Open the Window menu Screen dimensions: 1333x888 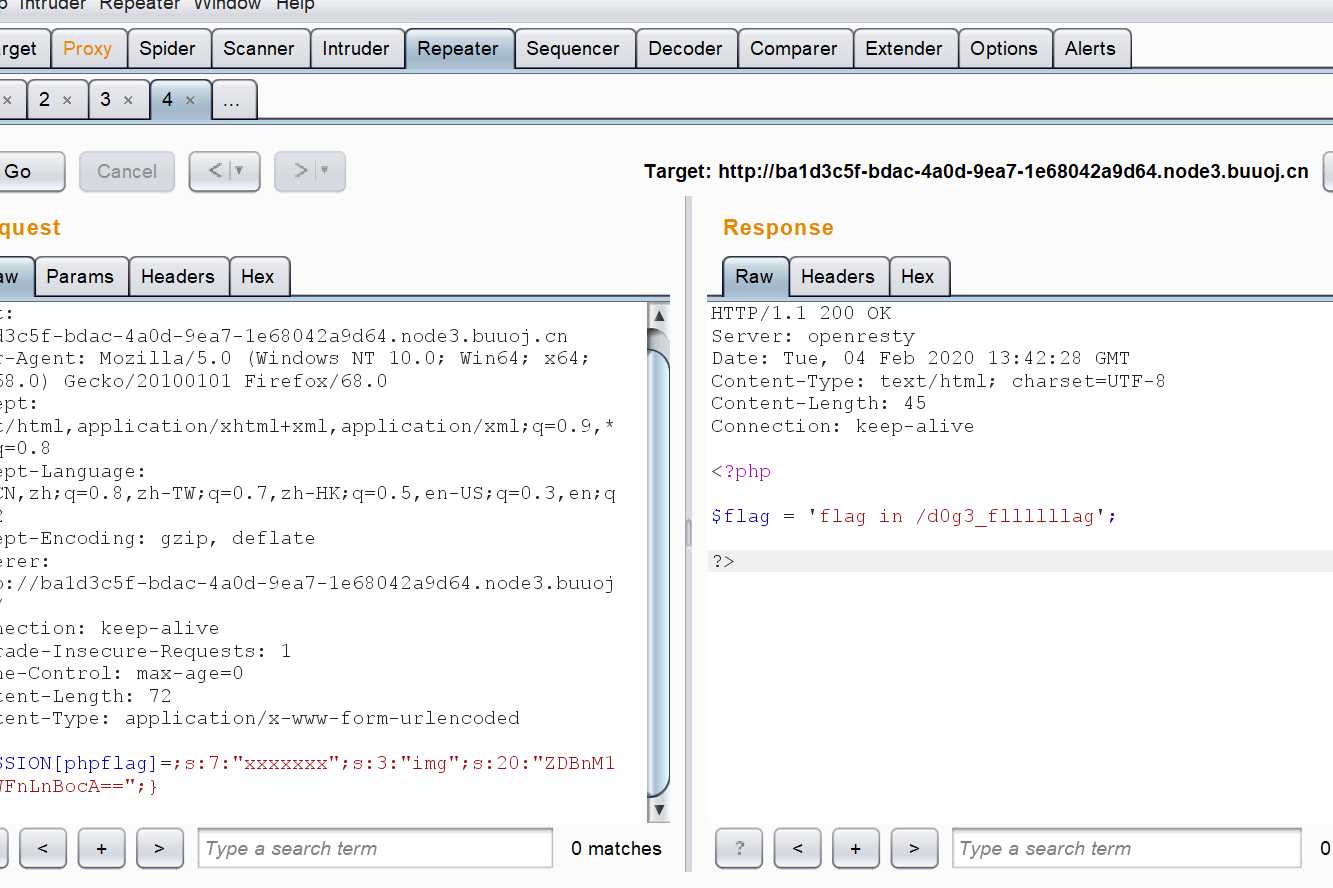pos(227,6)
